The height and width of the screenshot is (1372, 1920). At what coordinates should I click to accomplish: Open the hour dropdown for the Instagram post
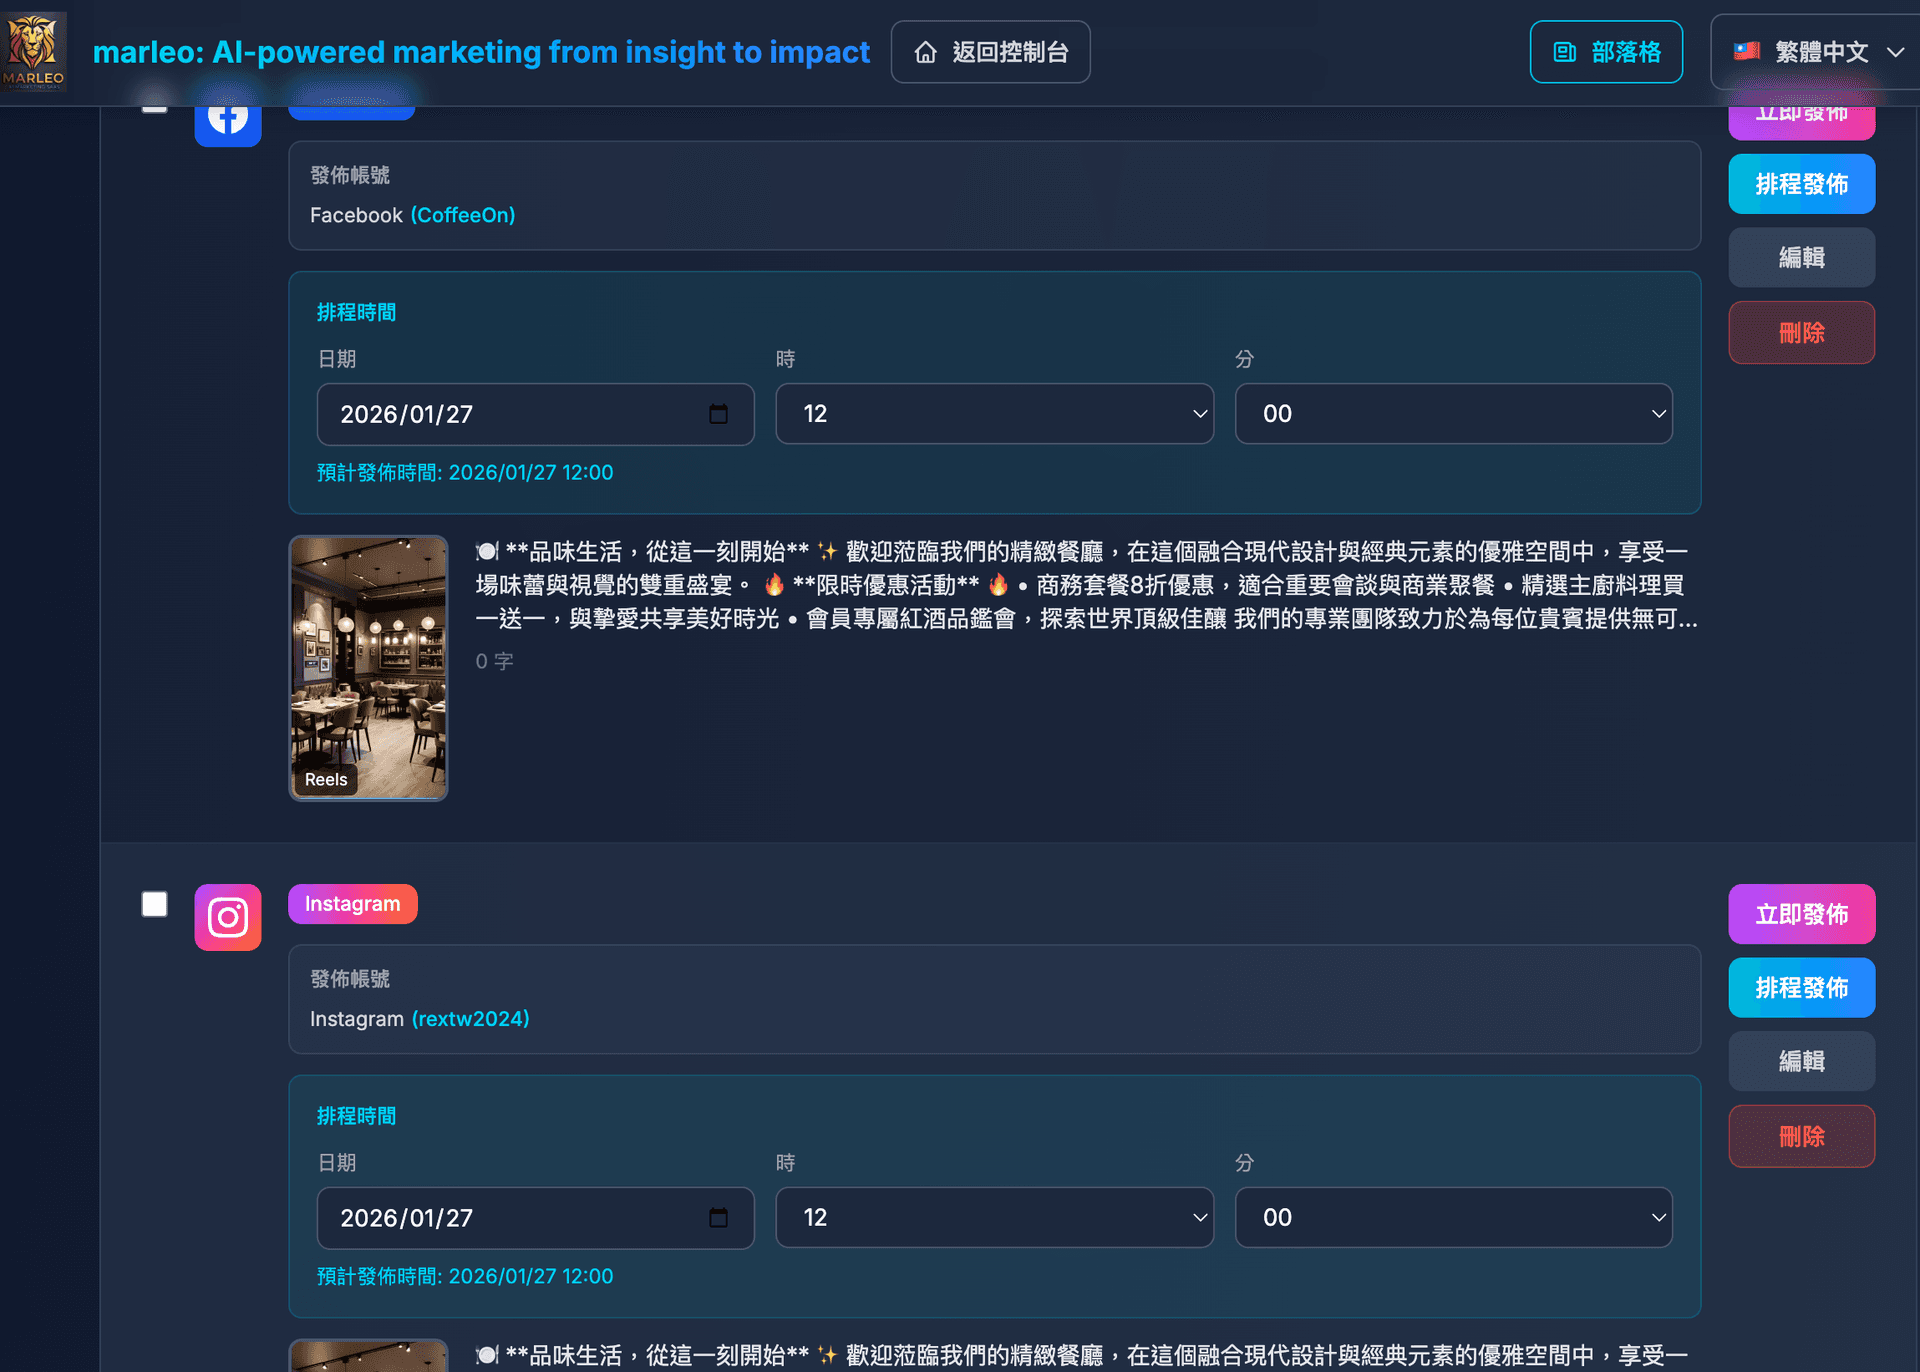click(x=995, y=1218)
